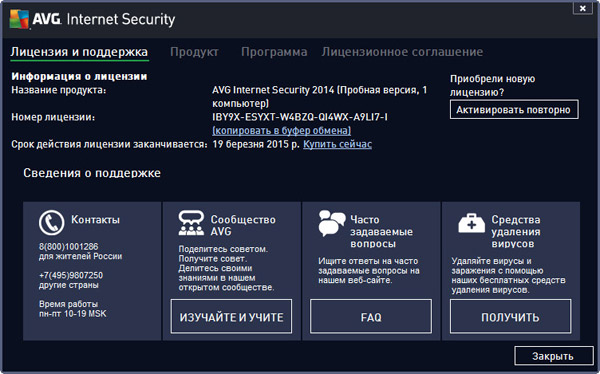Image resolution: width=600 pixels, height=374 pixels.
Task: Click Часто задаваемые вопросы title
Action: coord(382,232)
